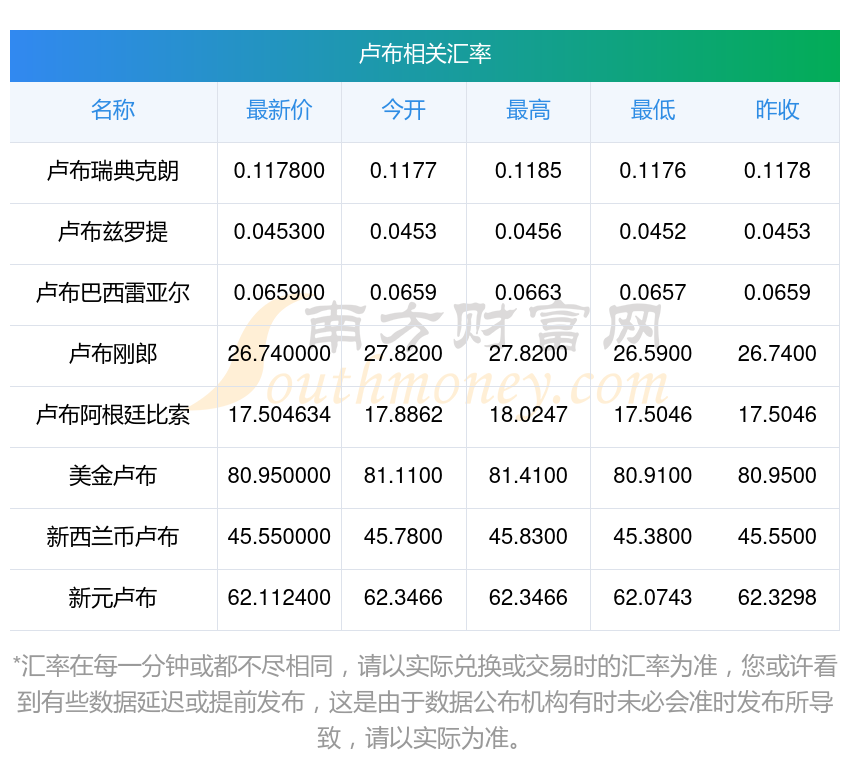Select the 名称 column header
850x769 pixels.
click(113, 111)
